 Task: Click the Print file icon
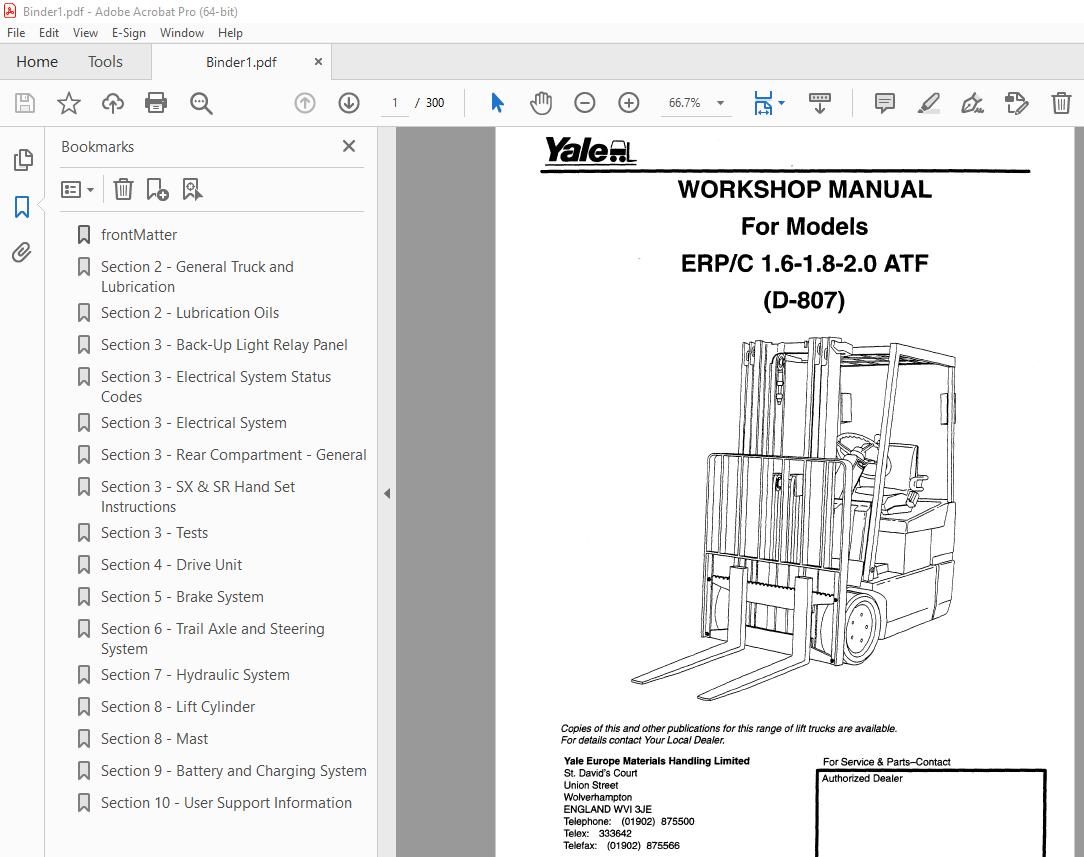[x=156, y=103]
